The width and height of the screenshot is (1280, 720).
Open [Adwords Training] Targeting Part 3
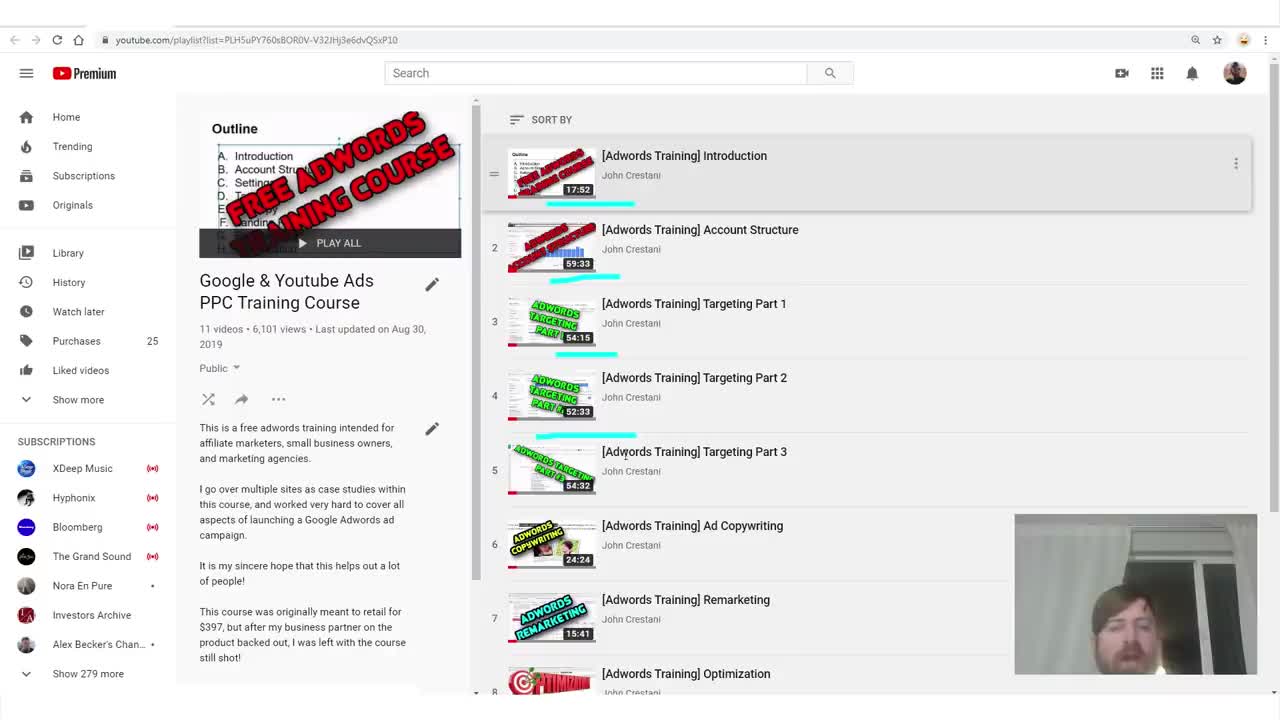694,452
